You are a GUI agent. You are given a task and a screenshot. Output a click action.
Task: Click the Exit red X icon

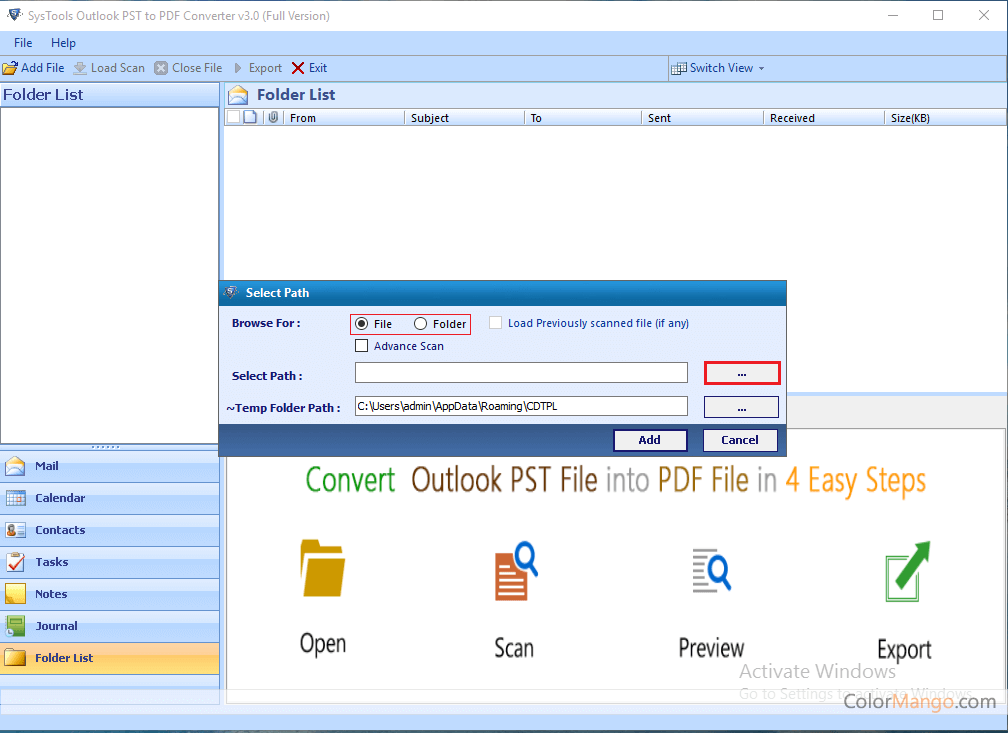(x=298, y=68)
